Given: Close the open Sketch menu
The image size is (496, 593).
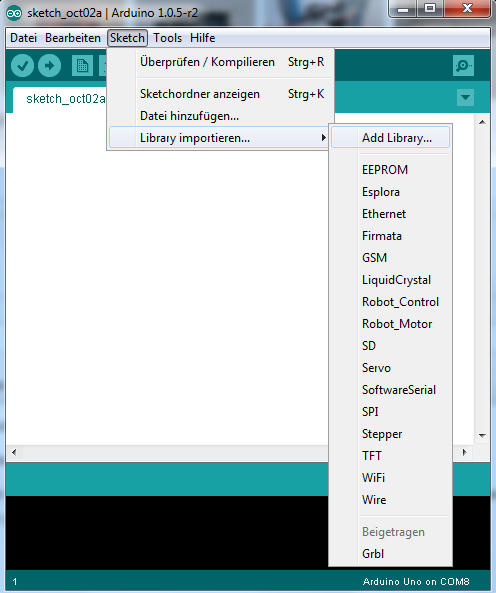Looking at the screenshot, I should point(127,38).
